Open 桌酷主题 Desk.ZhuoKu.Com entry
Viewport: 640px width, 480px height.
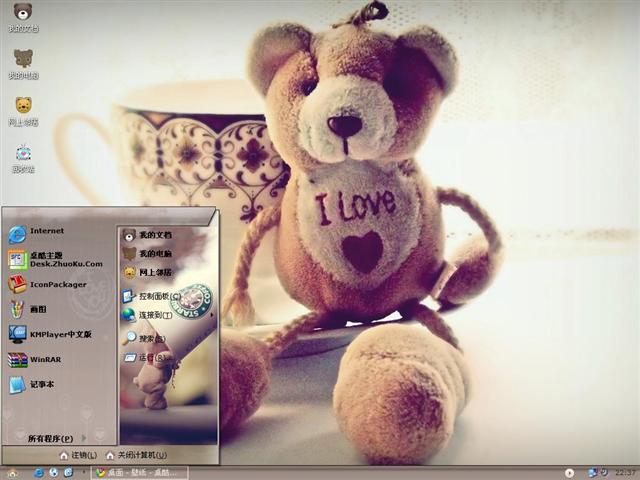click(x=56, y=260)
